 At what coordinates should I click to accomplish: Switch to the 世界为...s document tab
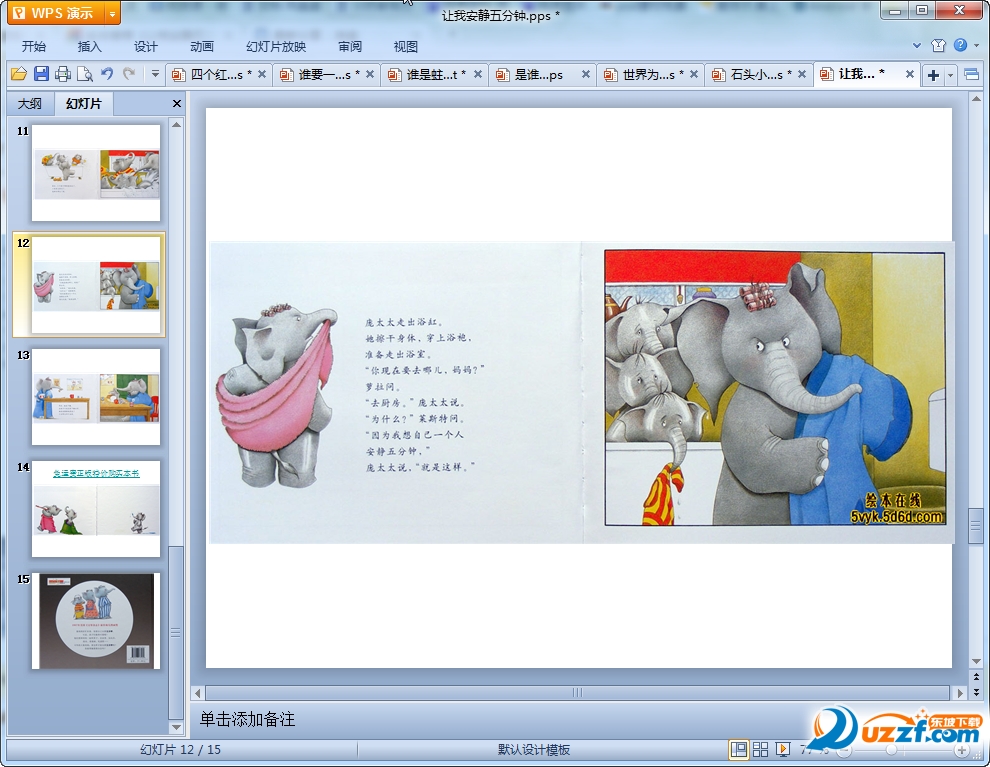click(x=643, y=74)
